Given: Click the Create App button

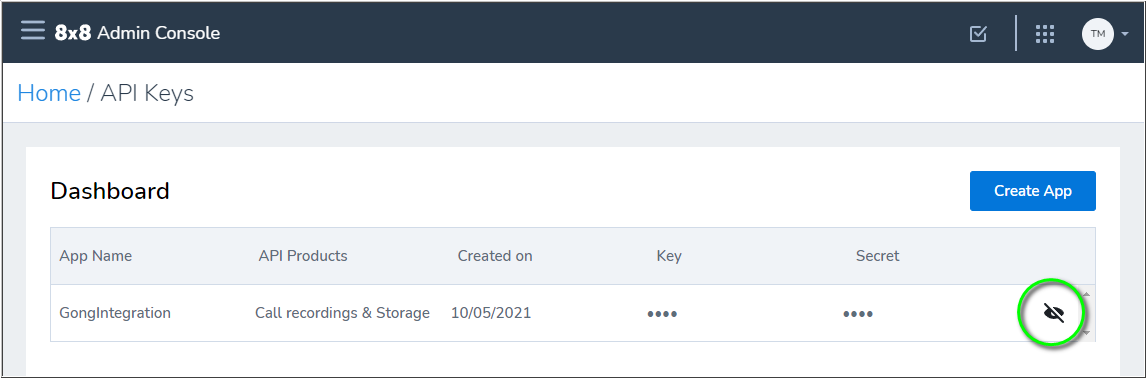Looking at the screenshot, I should [x=1033, y=191].
